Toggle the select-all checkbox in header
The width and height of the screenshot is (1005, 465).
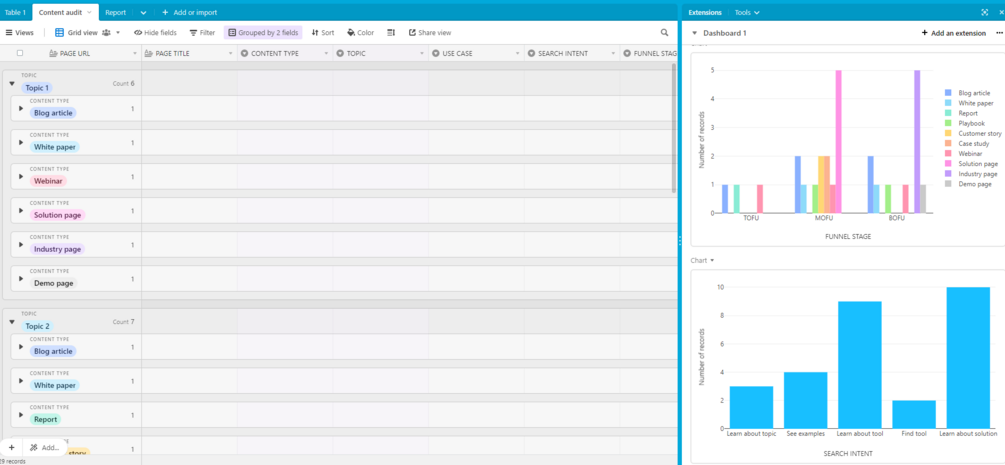click(x=20, y=53)
